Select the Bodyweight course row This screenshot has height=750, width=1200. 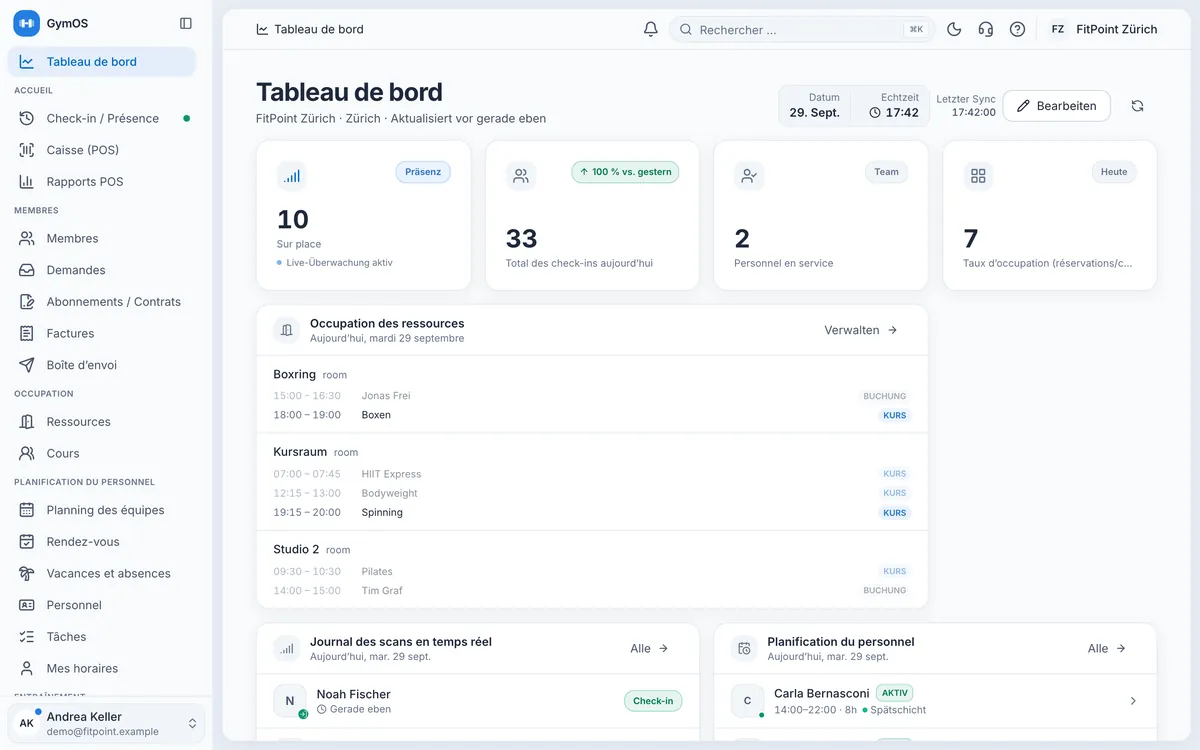coord(591,493)
